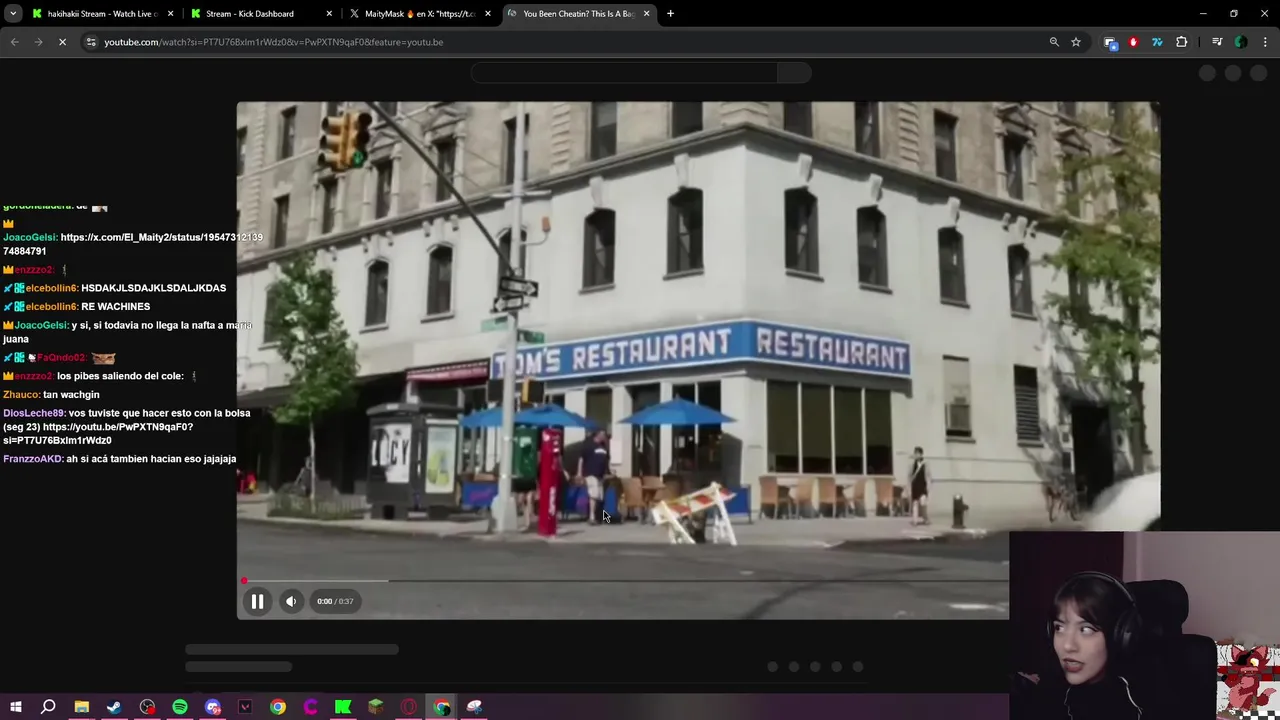Open Windows taskbar search
This screenshot has width=1280, height=720.
tap(48, 707)
